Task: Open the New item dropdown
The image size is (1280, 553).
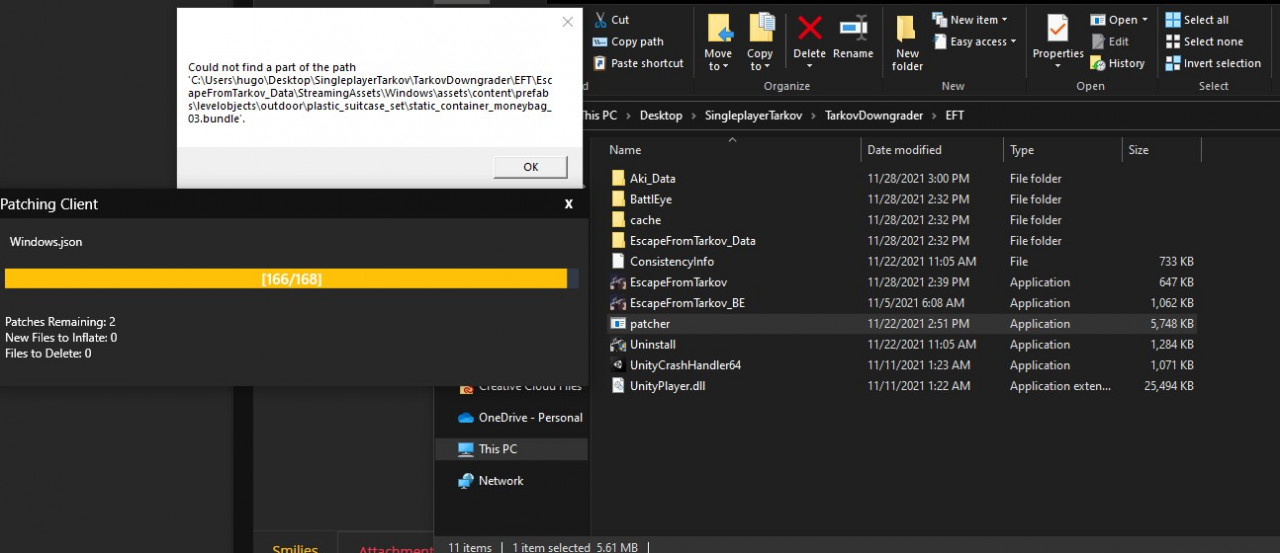Action: (970, 20)
